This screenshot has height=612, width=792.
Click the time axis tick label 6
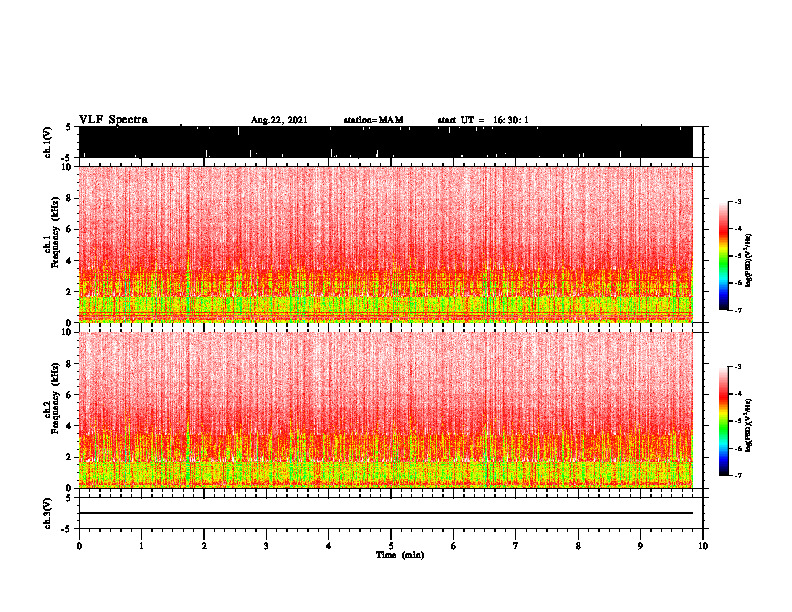(x=454, y=546)
